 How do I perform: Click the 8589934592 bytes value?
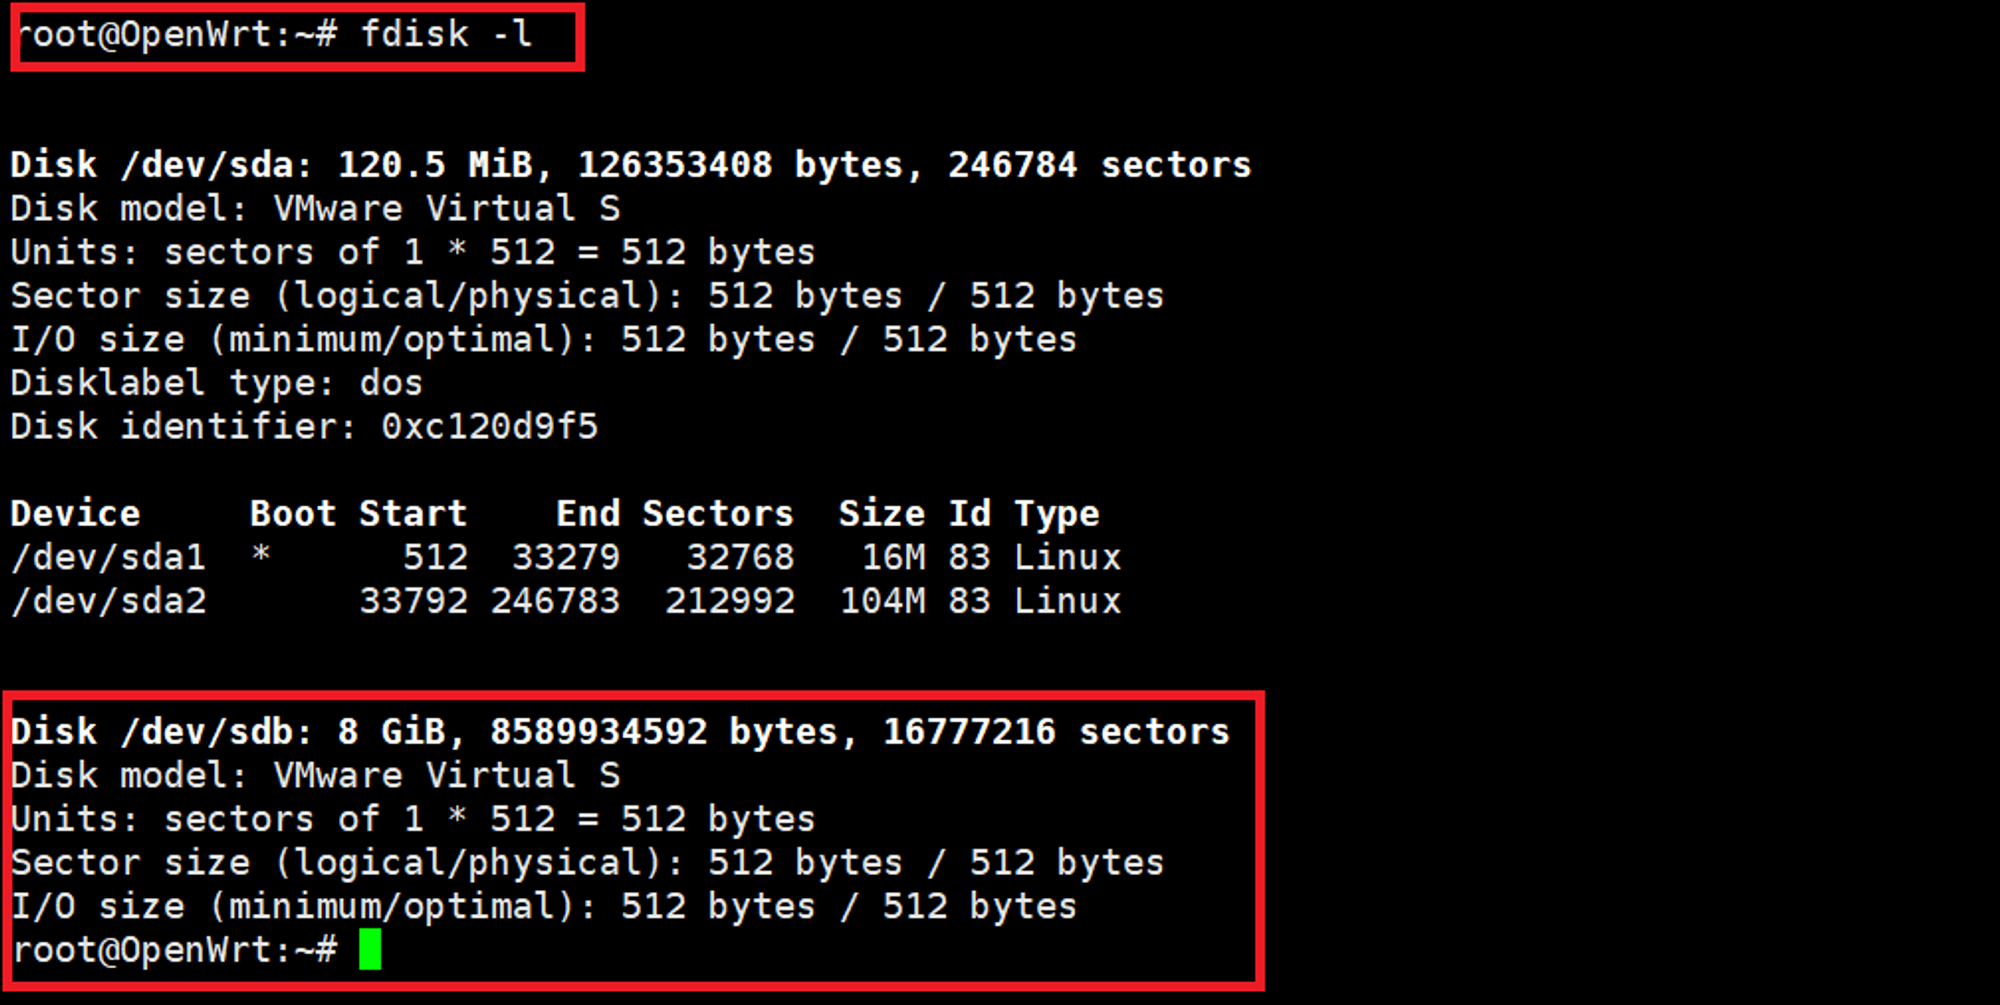click(x=598, y=732)
